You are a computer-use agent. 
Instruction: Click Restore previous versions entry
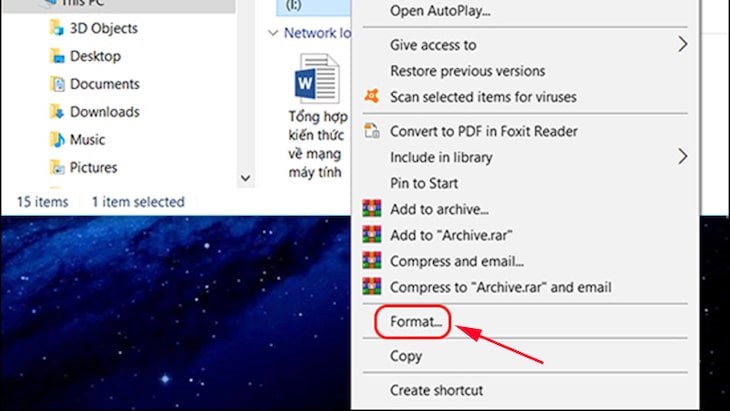tap(467, 71)
